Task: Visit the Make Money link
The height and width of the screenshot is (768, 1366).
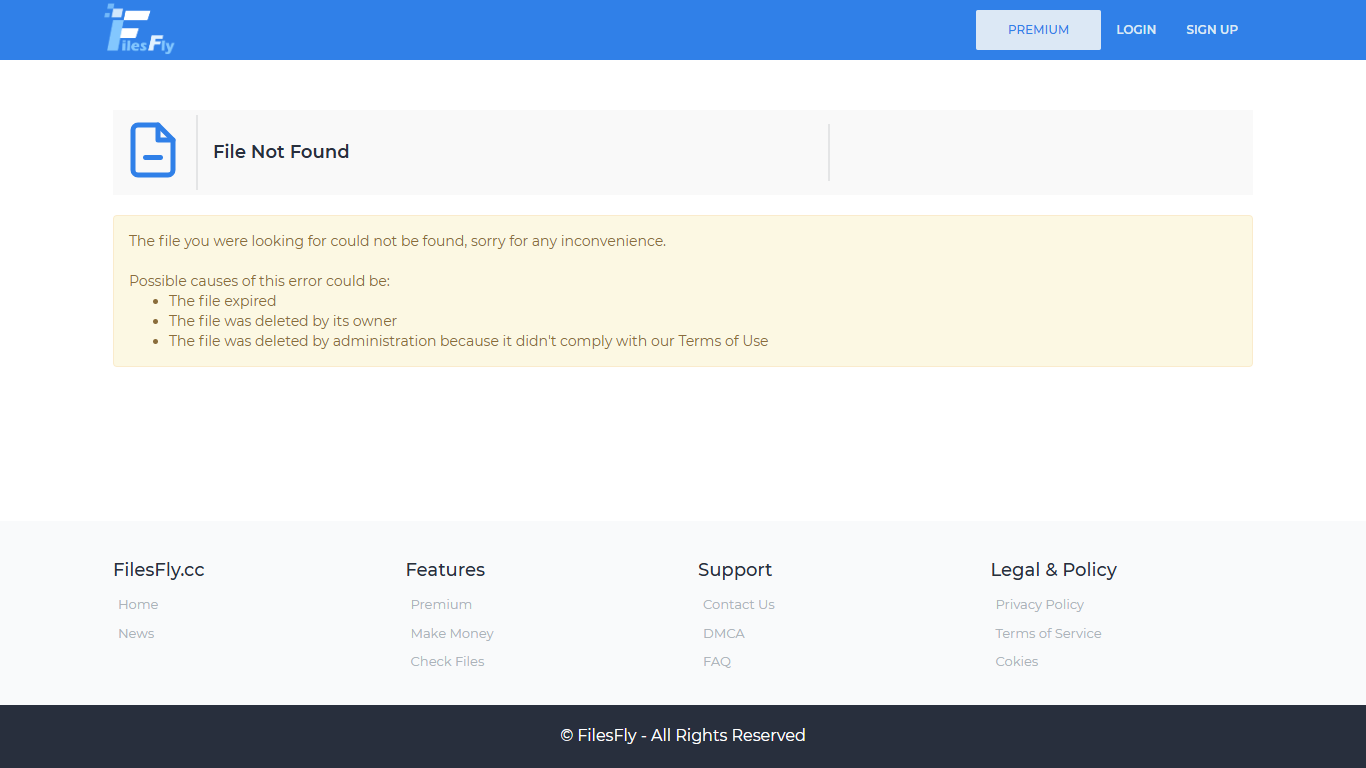Action: click(x=452, y=634)
